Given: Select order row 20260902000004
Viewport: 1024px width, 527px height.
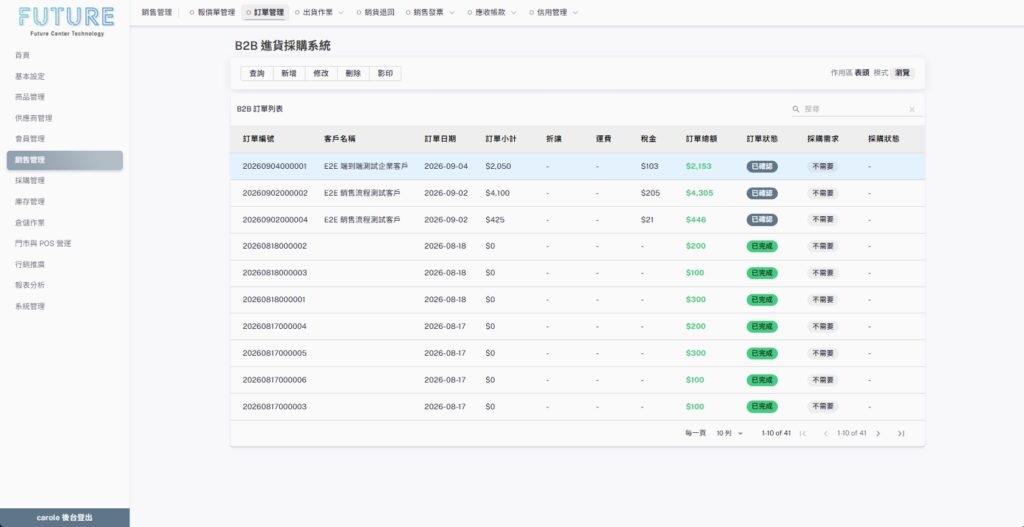Looking at the screenshot, I should [577, 220].
